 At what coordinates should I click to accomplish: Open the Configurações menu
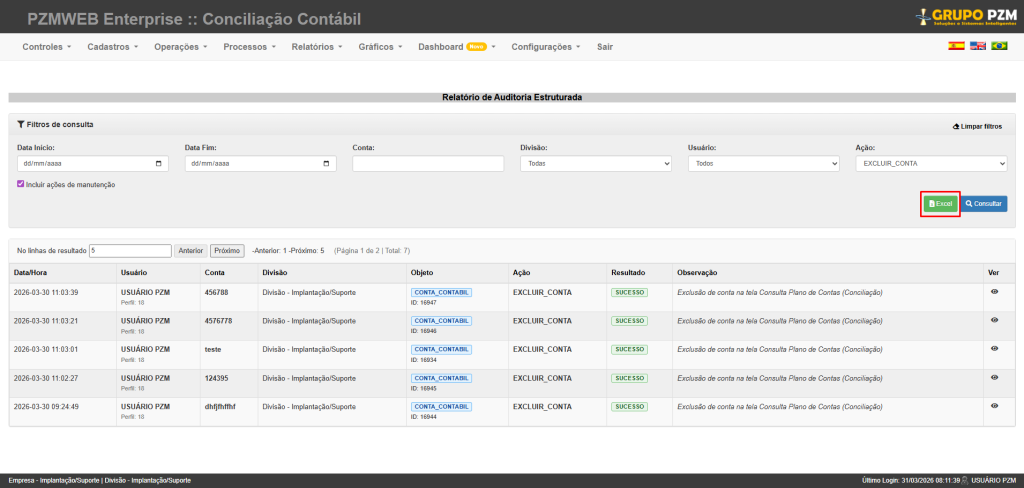(545, 47)
